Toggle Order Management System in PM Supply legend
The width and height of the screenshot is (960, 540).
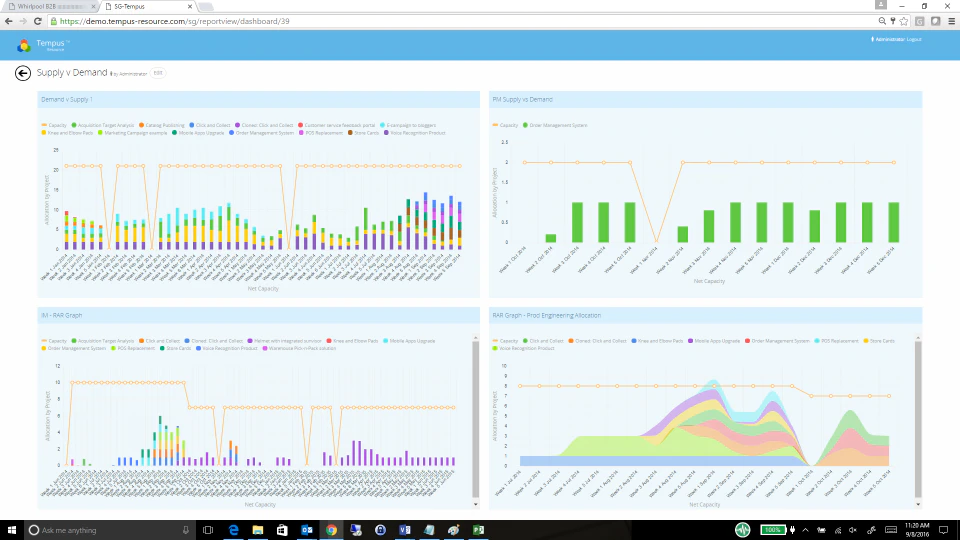(x=555, y=125)
